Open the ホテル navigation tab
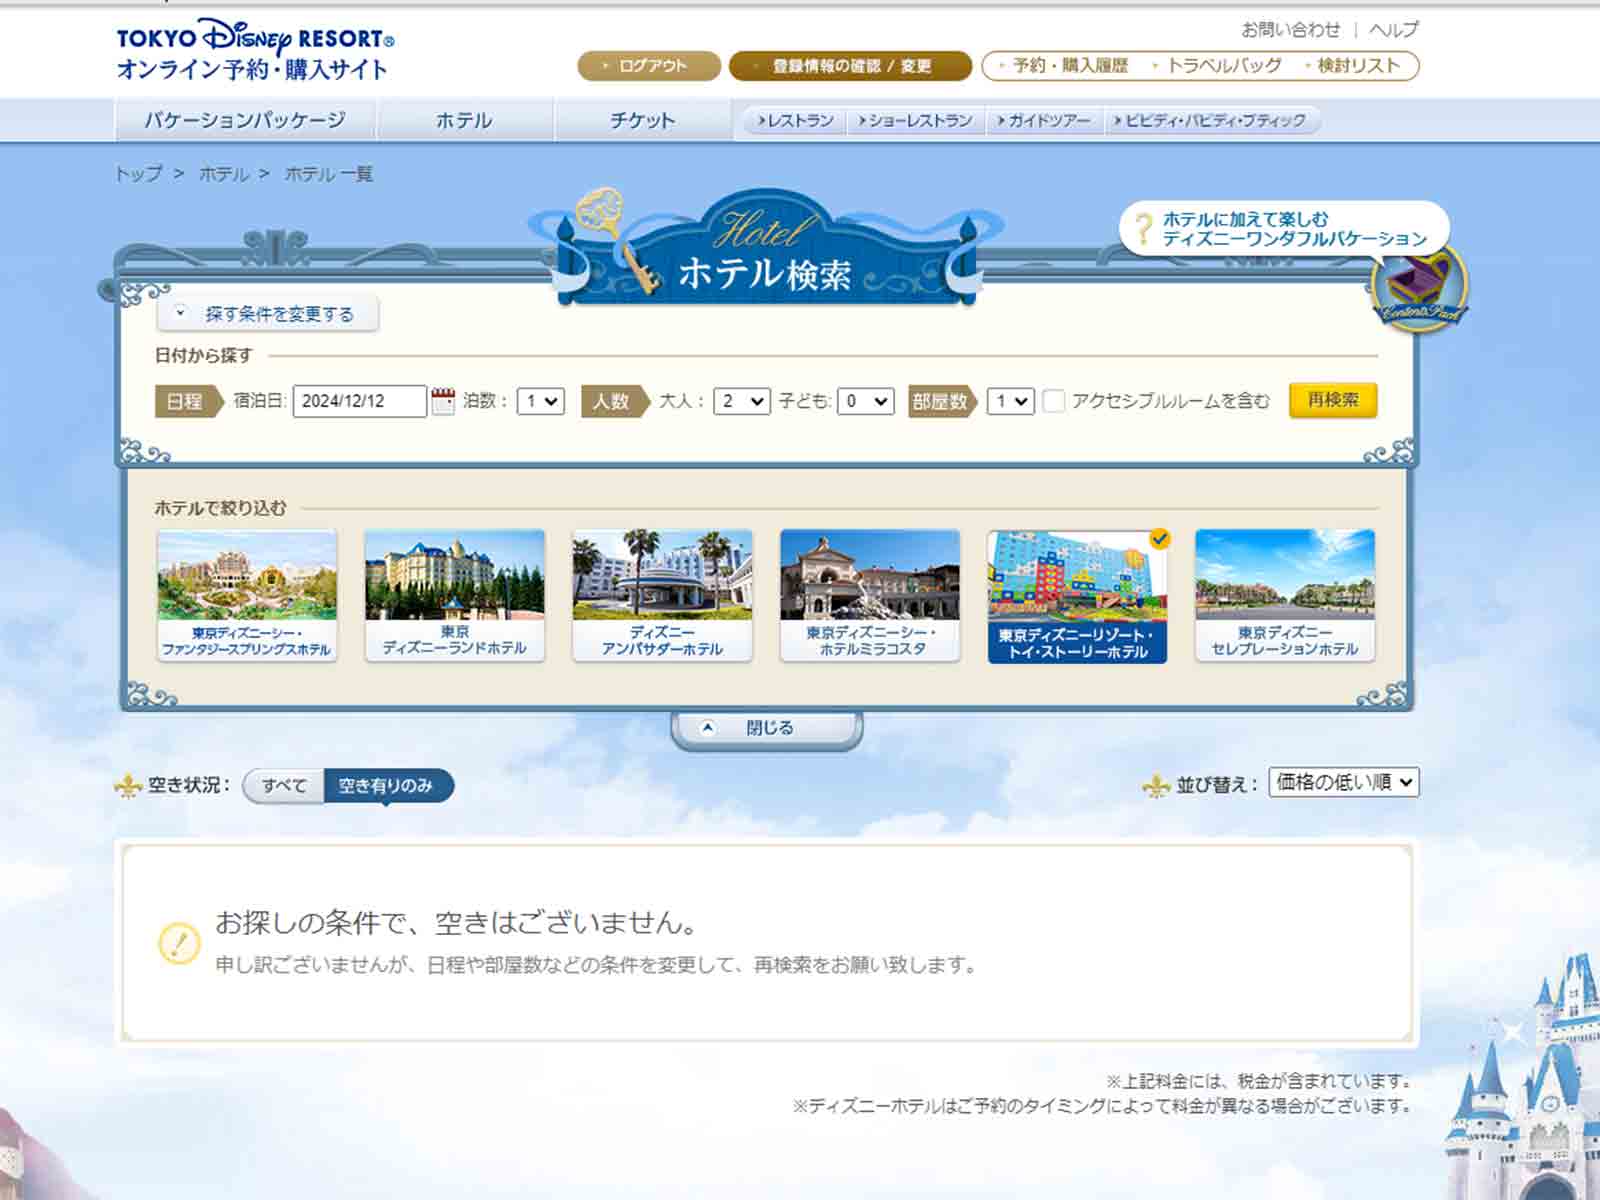Image resolution: width=1600 pixels, height=1200 pixels. click(x=464, y=121)
